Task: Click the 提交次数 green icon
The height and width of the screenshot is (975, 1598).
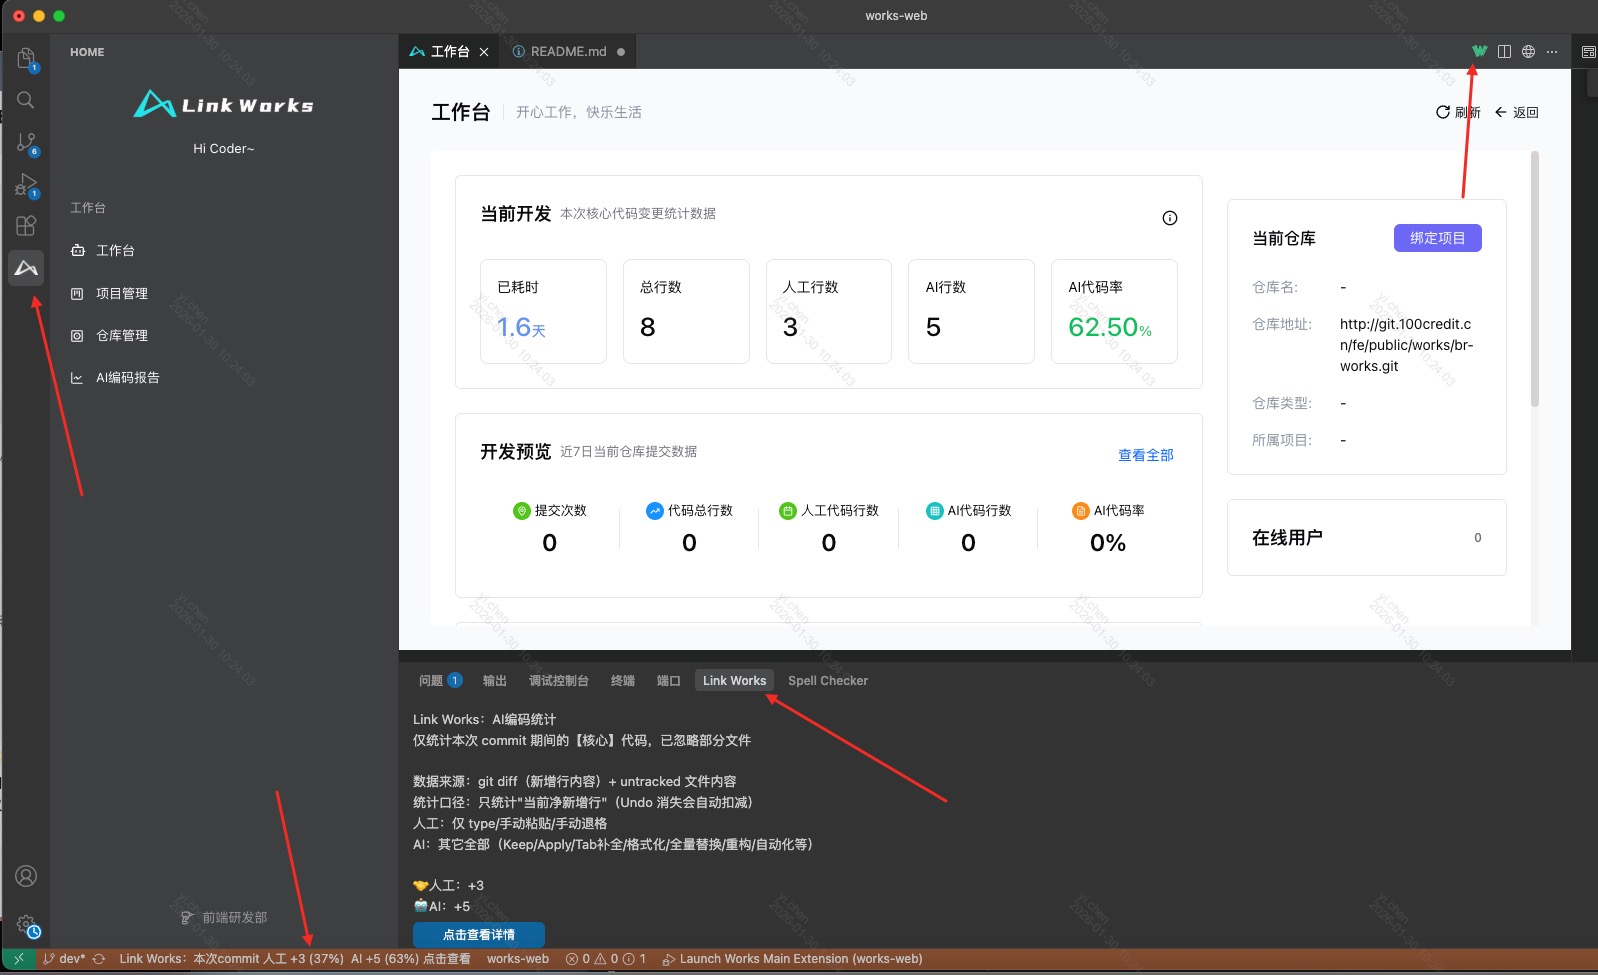Action: pos(521,511)
